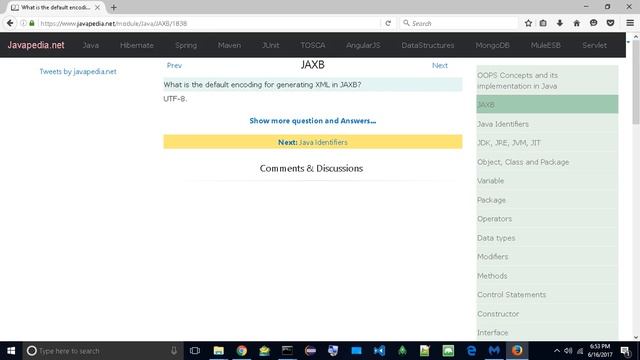Open the 'Data types' sidebar topic

[547, 238]
